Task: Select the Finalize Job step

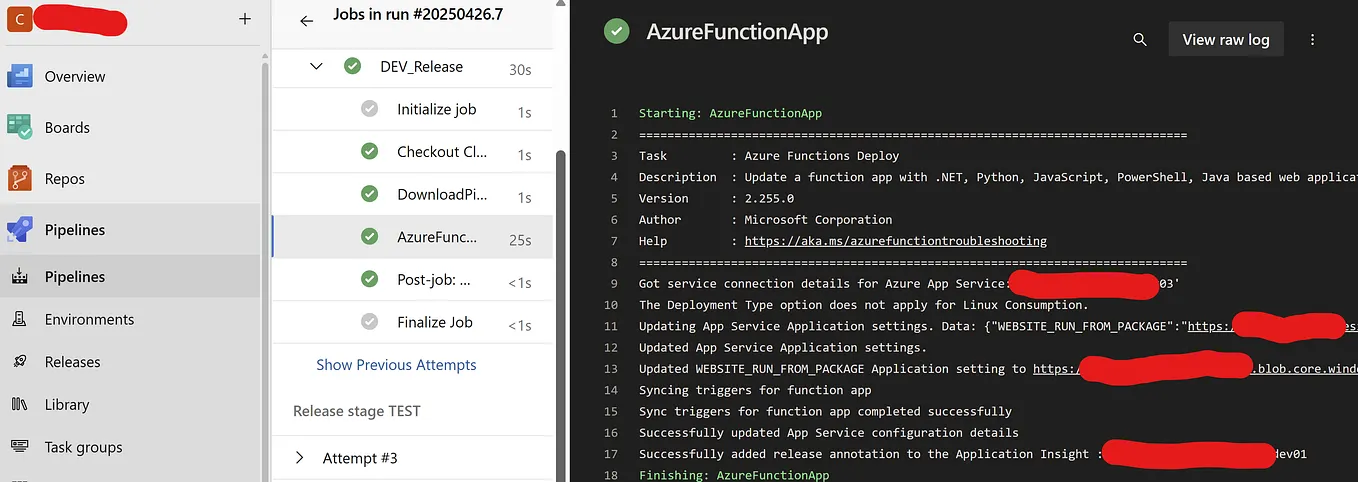Action: click(434, 322)
